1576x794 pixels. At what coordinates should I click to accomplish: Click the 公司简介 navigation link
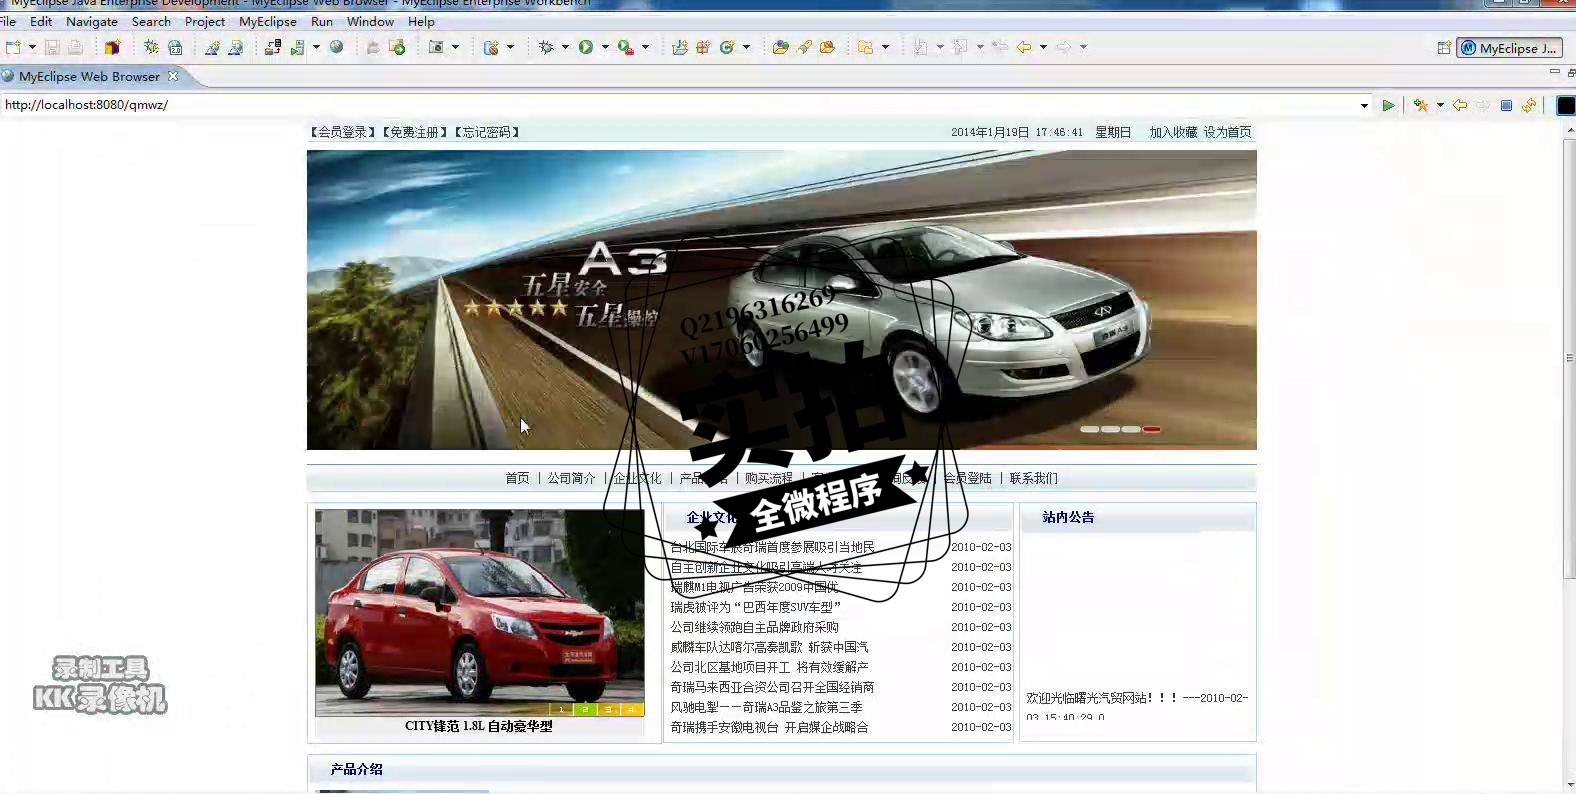point(571,478)
